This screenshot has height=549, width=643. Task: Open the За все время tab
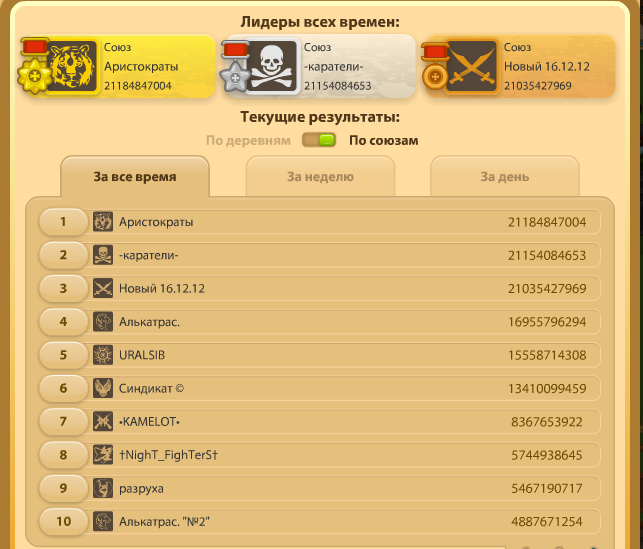[135, 176]
